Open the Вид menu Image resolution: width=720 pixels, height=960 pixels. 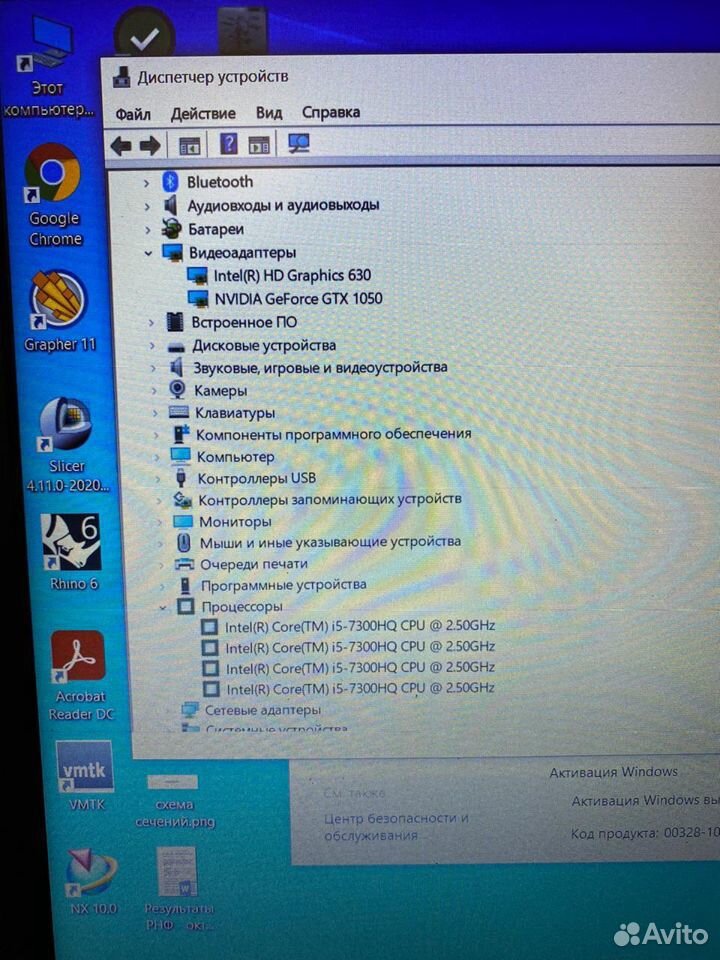point(269,113)
